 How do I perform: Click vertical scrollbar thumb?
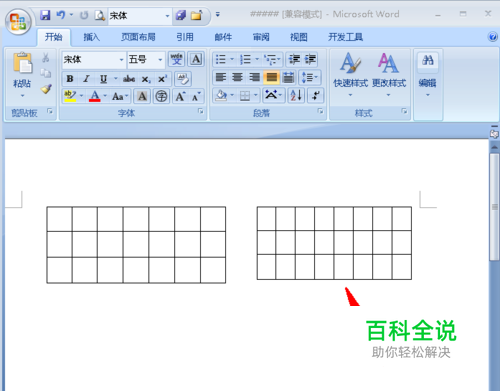(x=494, y=207)
